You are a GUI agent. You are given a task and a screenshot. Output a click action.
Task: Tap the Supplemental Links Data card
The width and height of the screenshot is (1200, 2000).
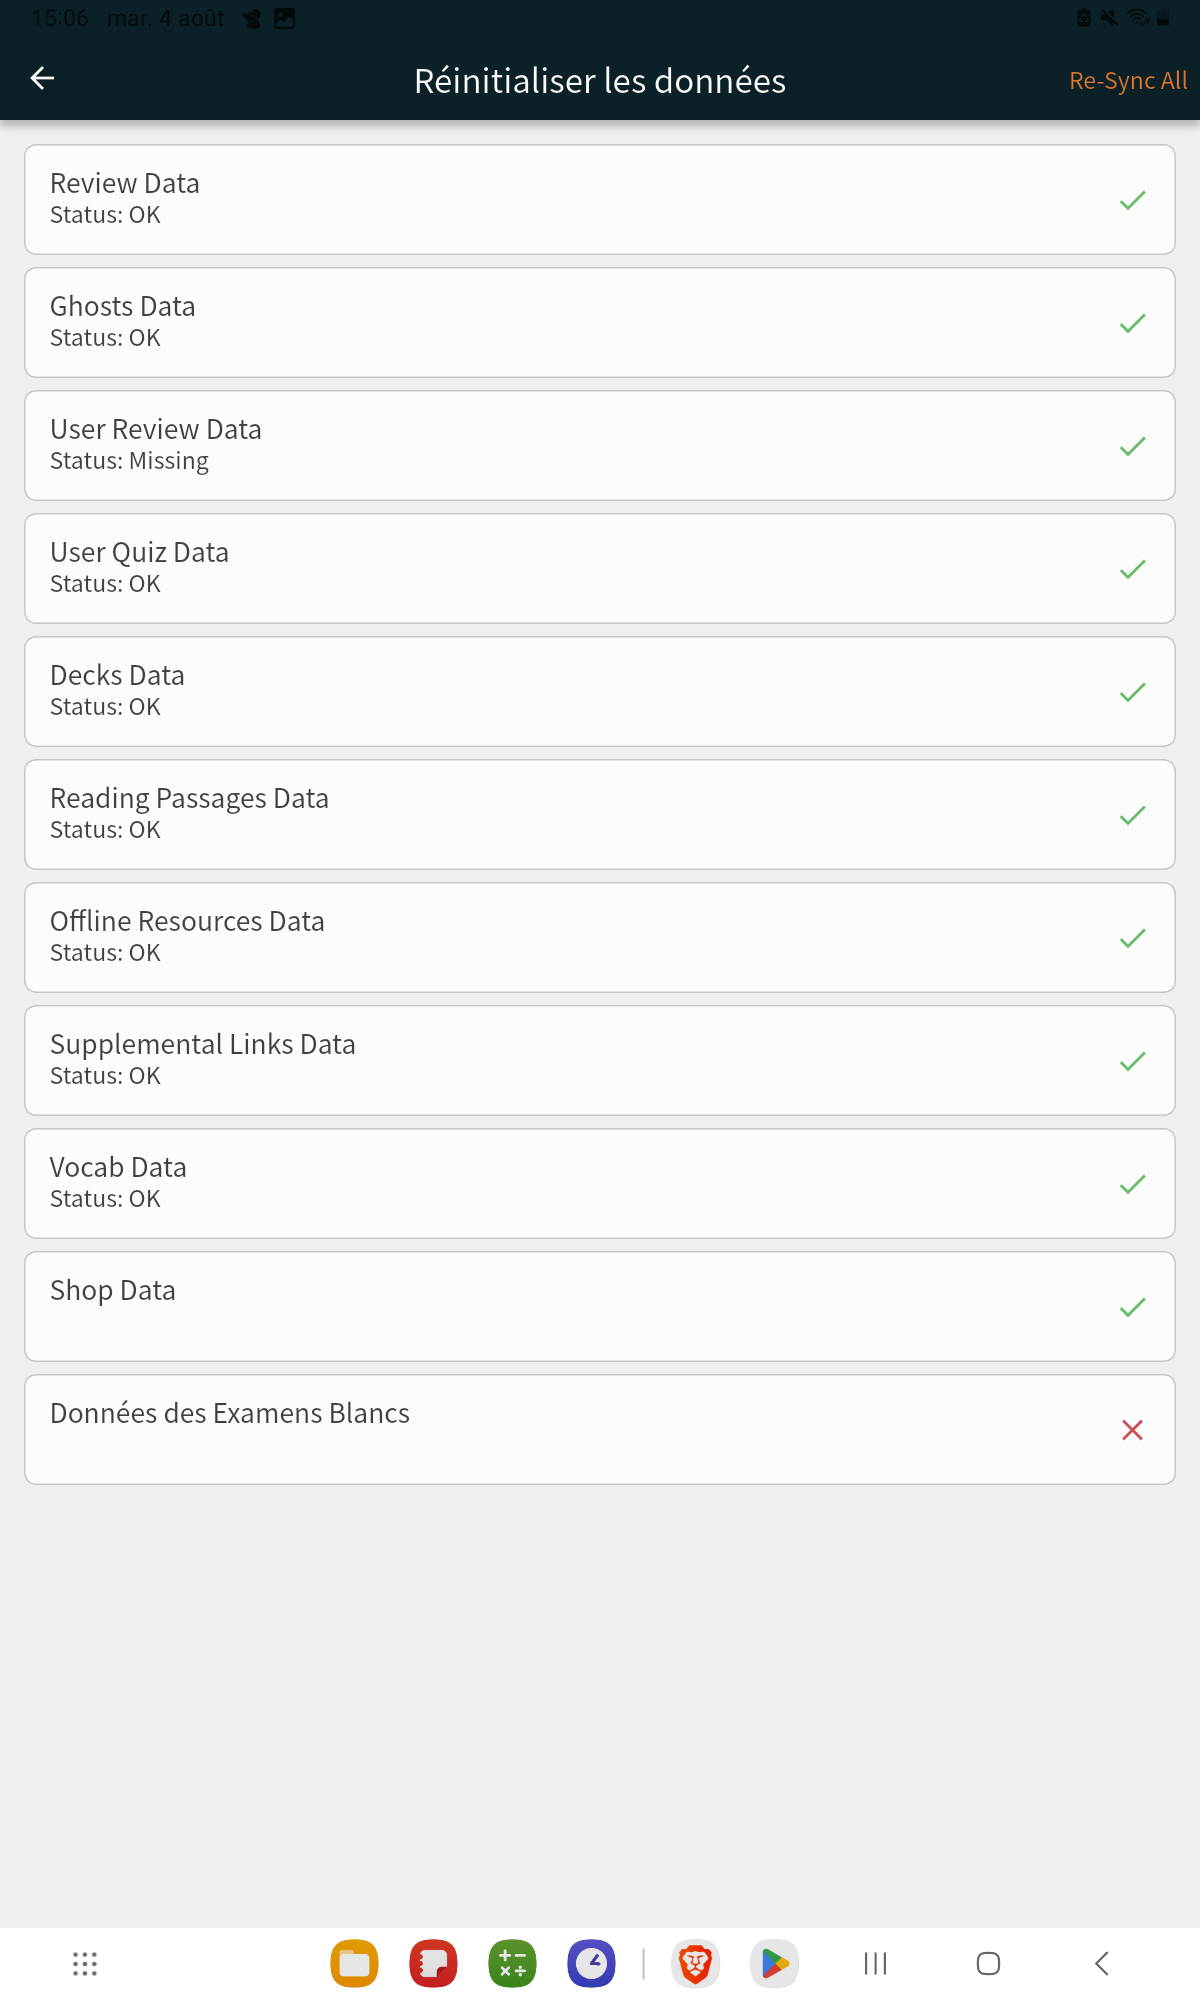point(600,1061)
